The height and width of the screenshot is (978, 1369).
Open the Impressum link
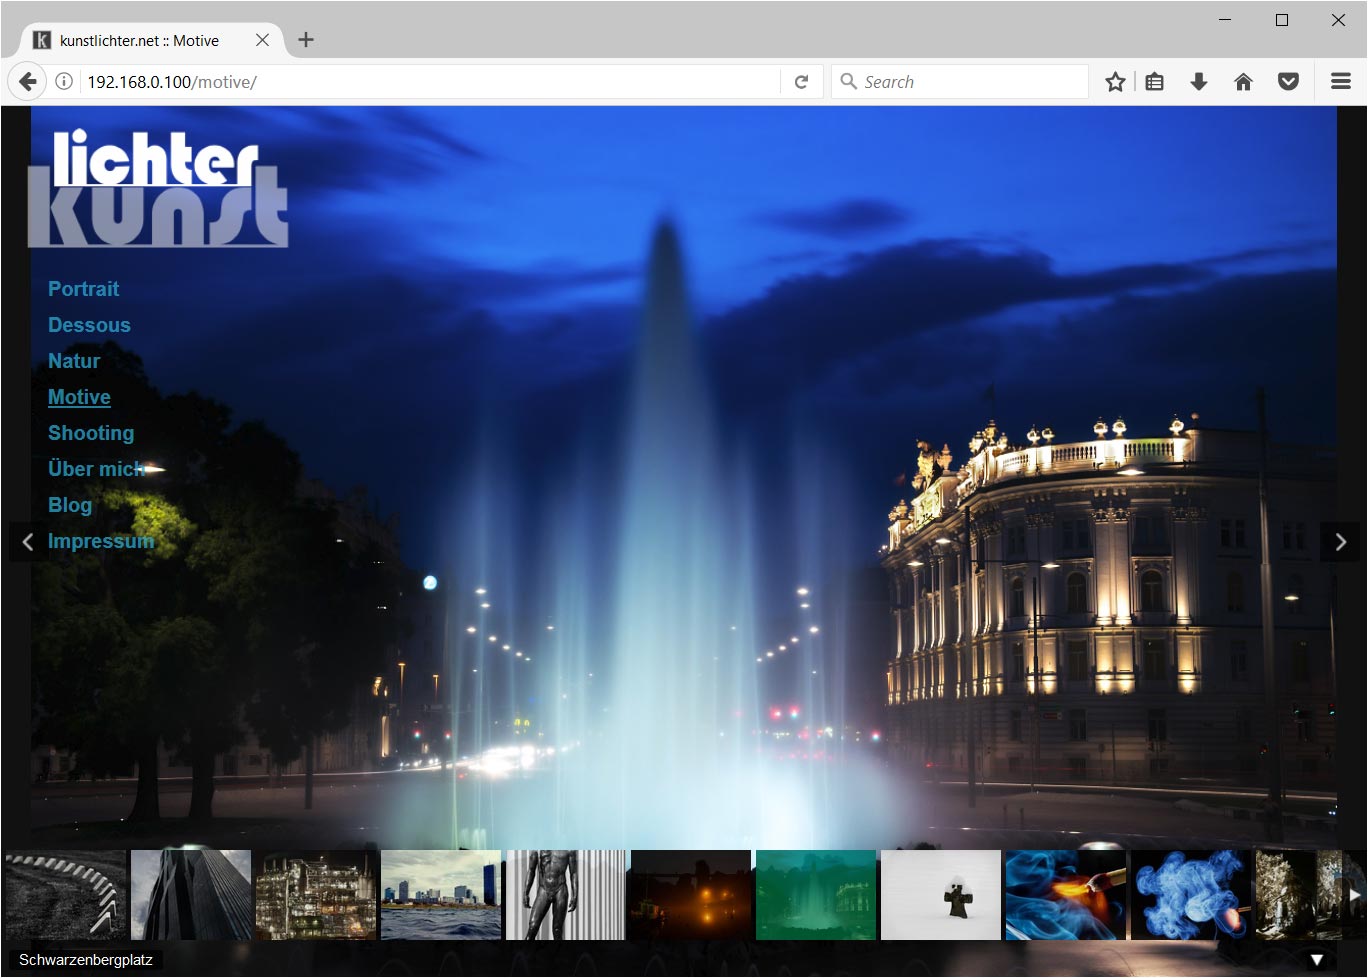(101, 541)
